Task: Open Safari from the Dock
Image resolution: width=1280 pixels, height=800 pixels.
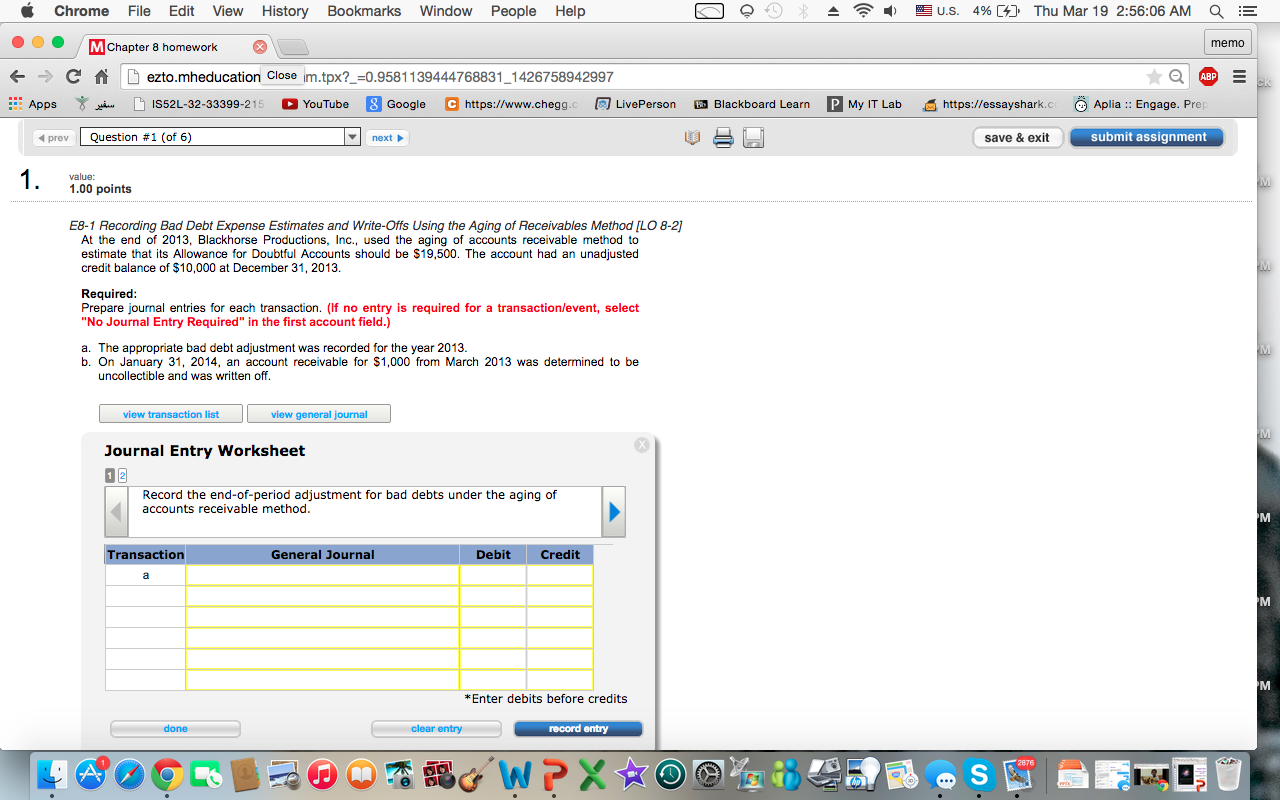Action: [129, 774]
